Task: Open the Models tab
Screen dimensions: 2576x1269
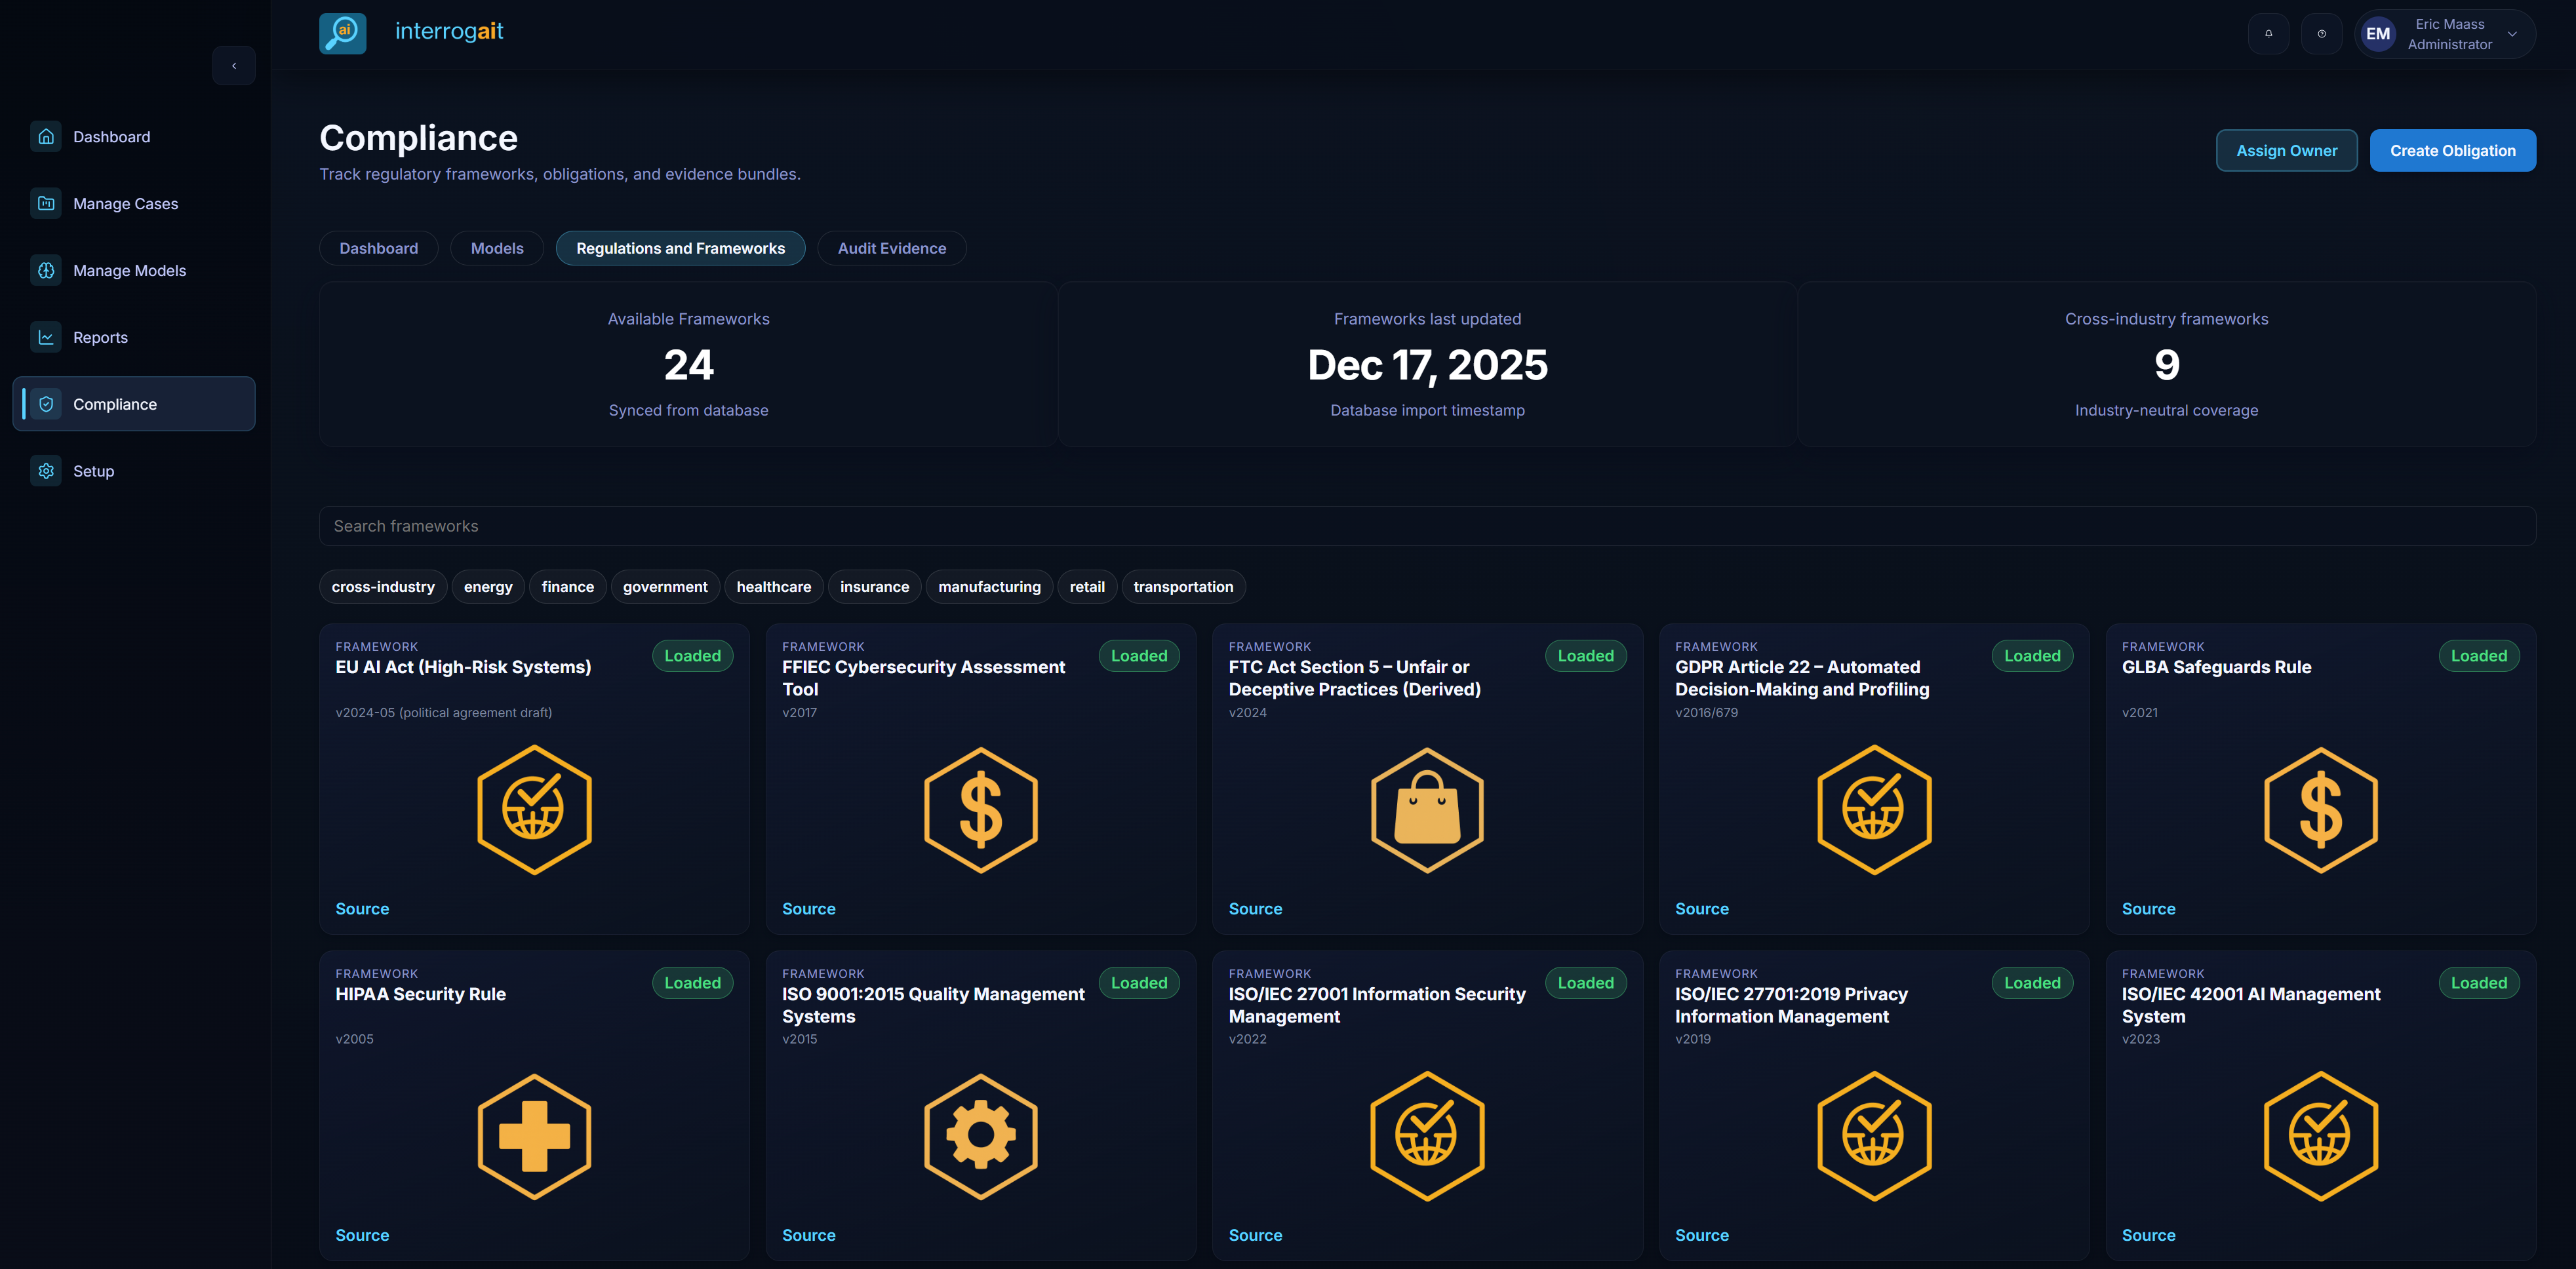Action: click(x=497, y=248)
